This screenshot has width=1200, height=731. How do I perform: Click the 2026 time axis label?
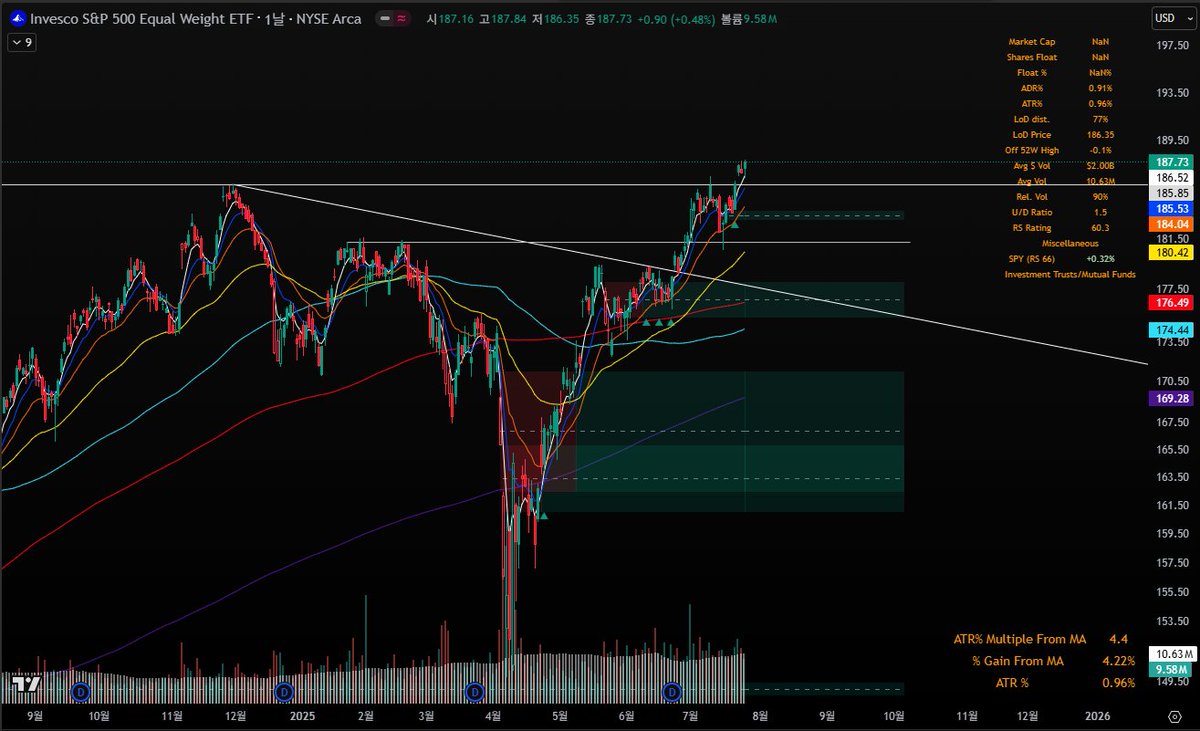[1097, 716]
